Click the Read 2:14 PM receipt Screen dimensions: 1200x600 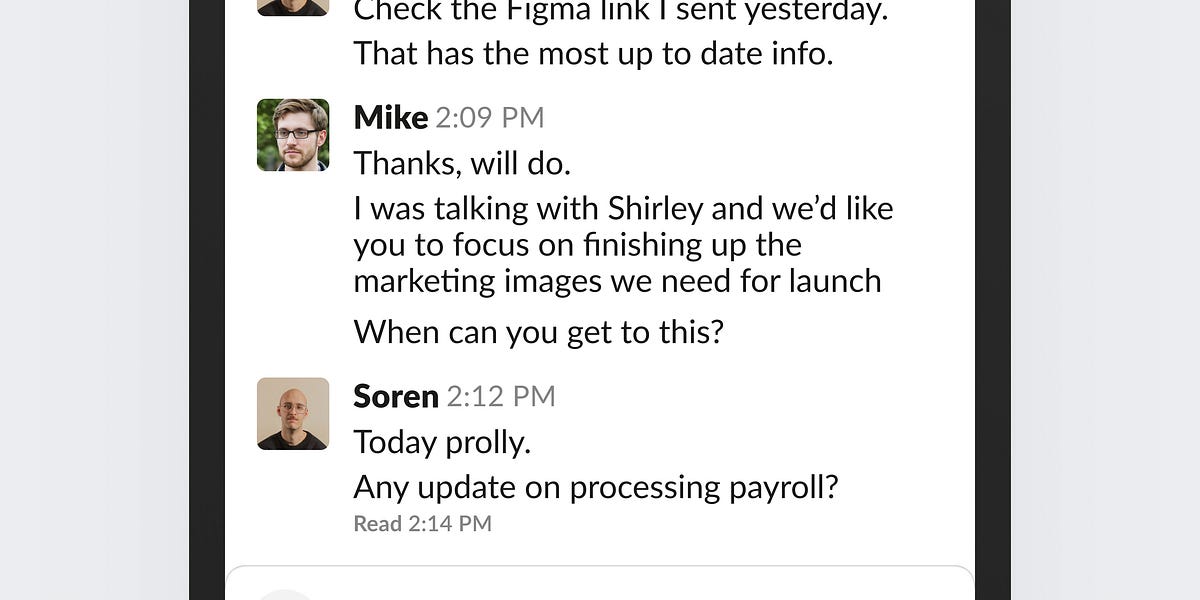(x=421, y=523)
